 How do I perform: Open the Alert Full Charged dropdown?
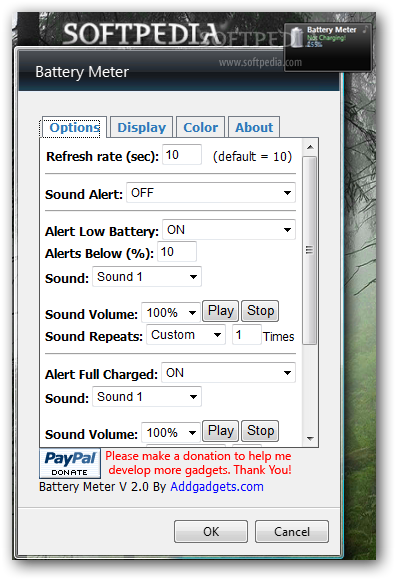pyautogui.click(x=228, y=372)
